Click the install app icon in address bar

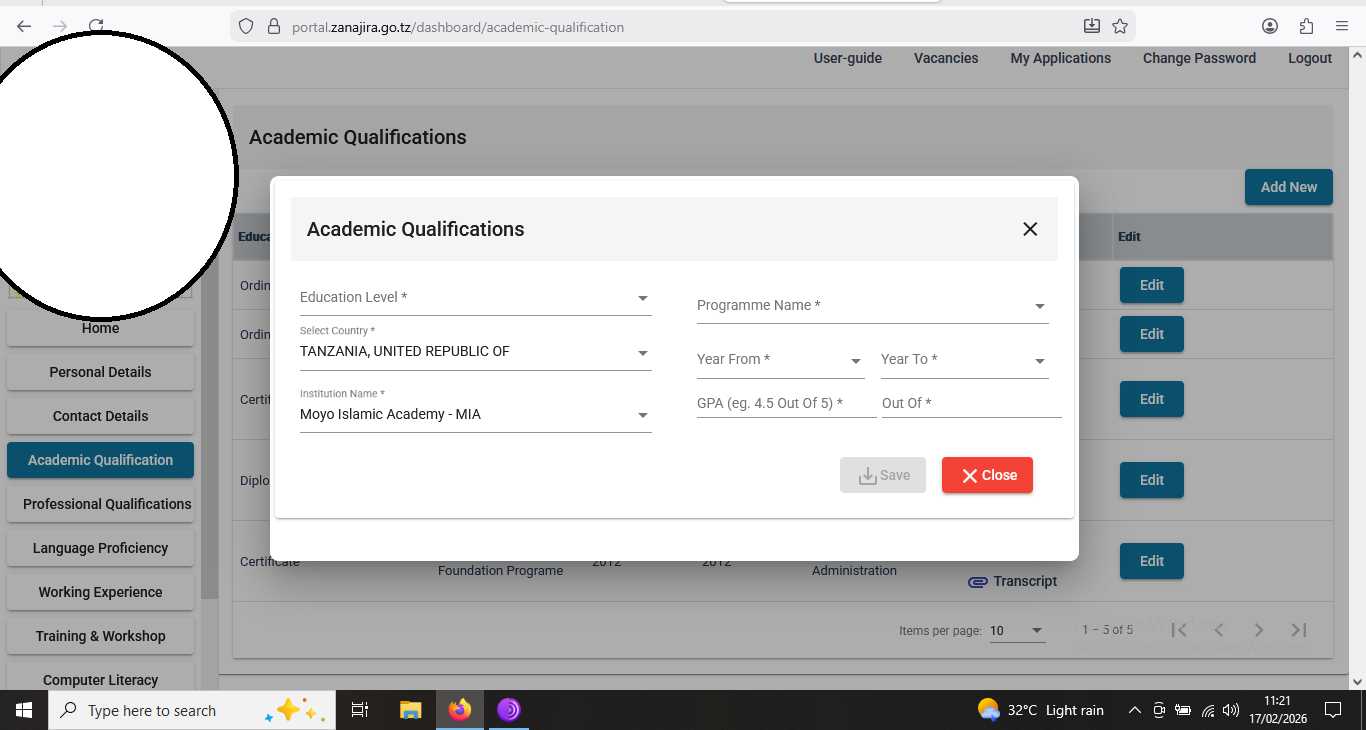1092,26
